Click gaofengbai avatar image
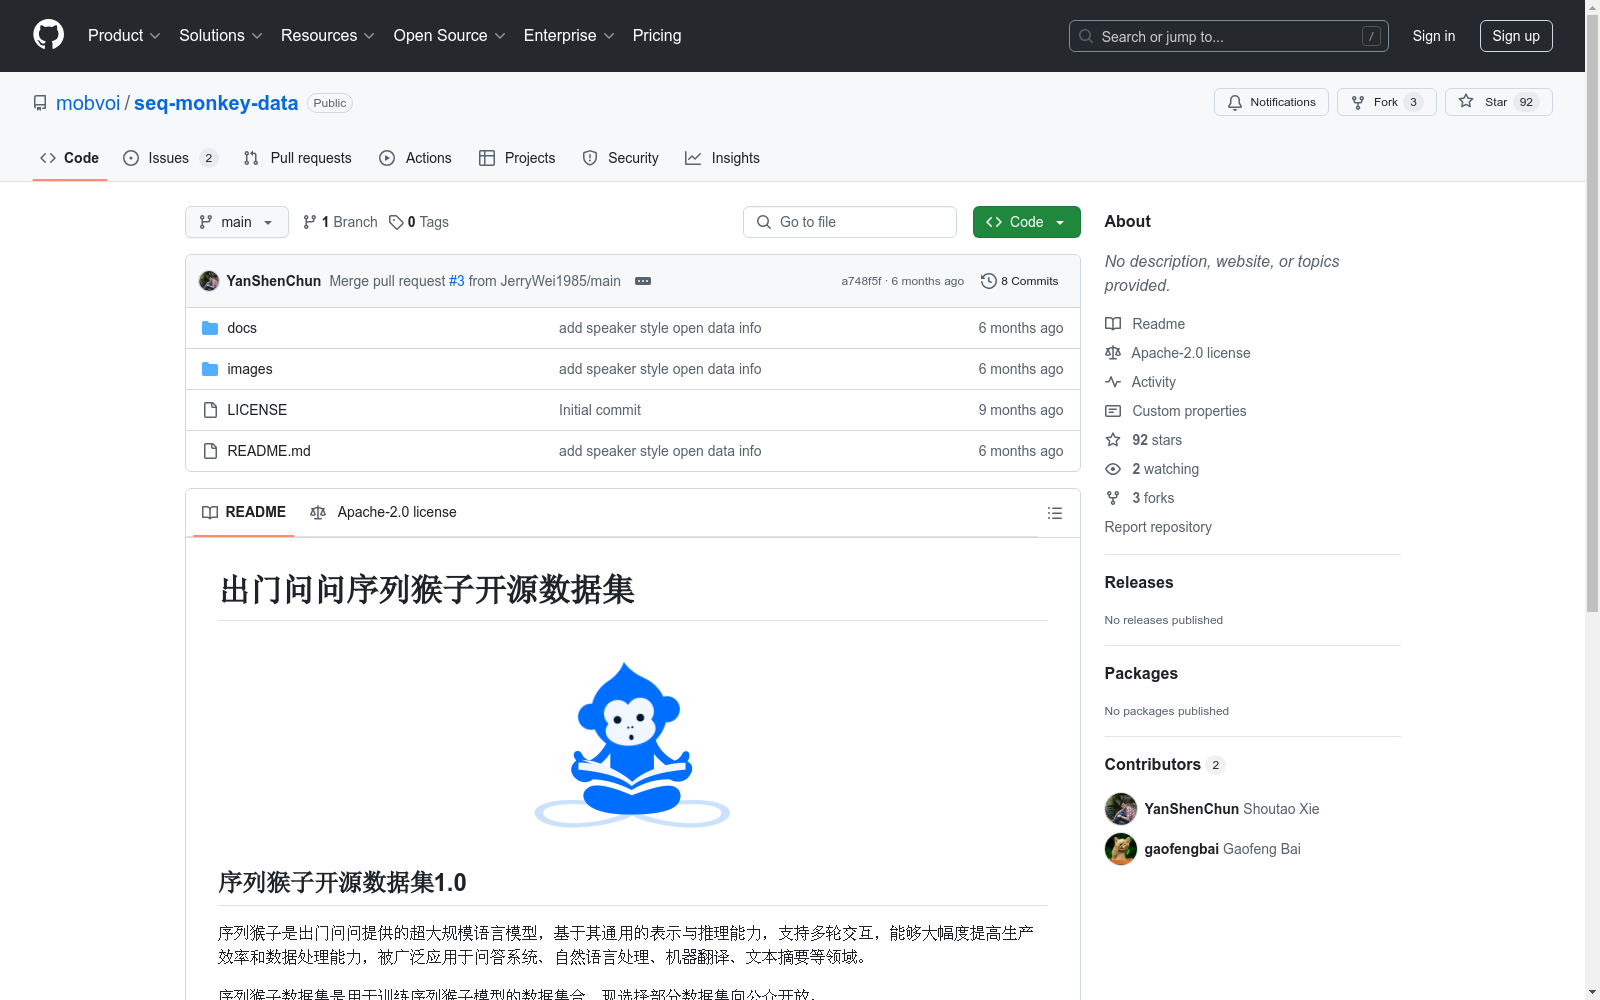This screenshot has width=1600, height=1000. [1121, 849]
